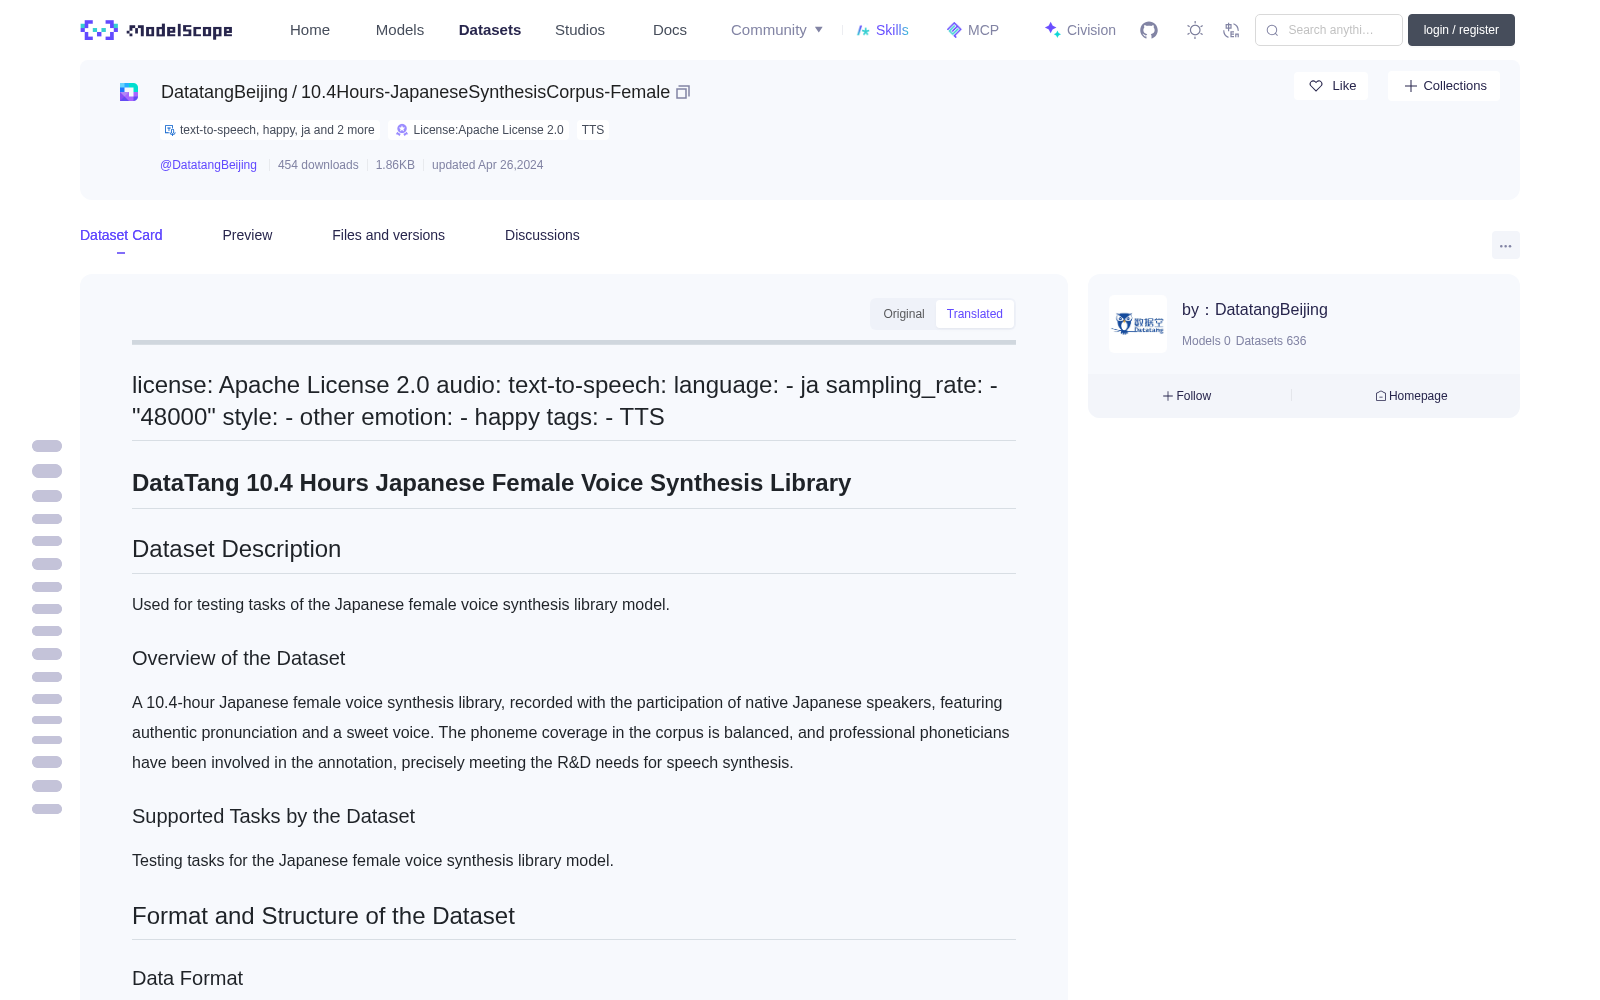The image size is (1600, 1000).
Task: Click 'DataTang 10.4 Hours Japanese Female' title heading
Action: (x=491, y=483)
